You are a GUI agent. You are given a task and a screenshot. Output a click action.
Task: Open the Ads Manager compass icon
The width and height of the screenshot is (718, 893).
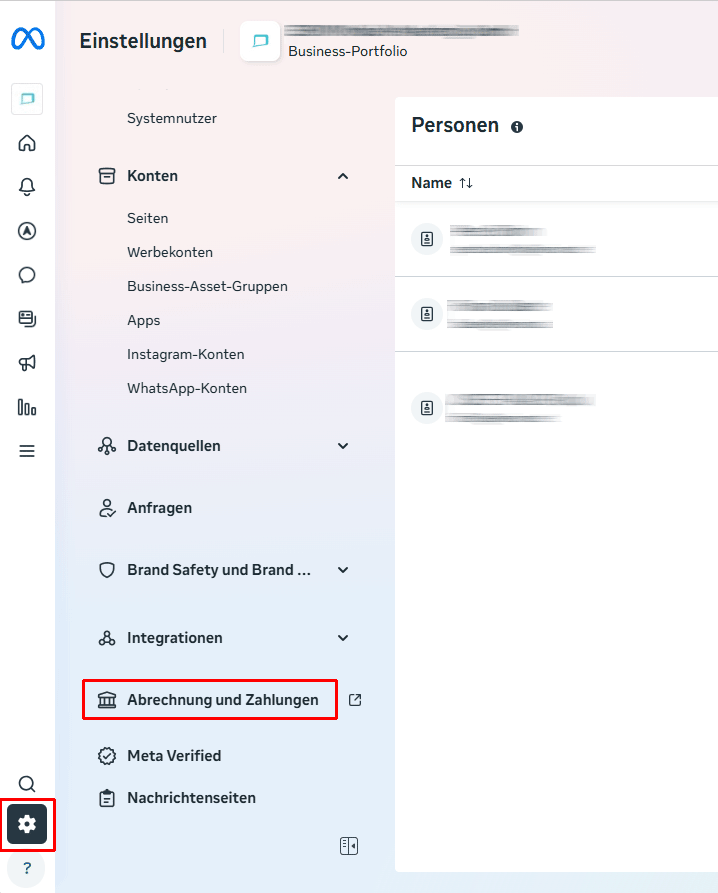[27, 231]
